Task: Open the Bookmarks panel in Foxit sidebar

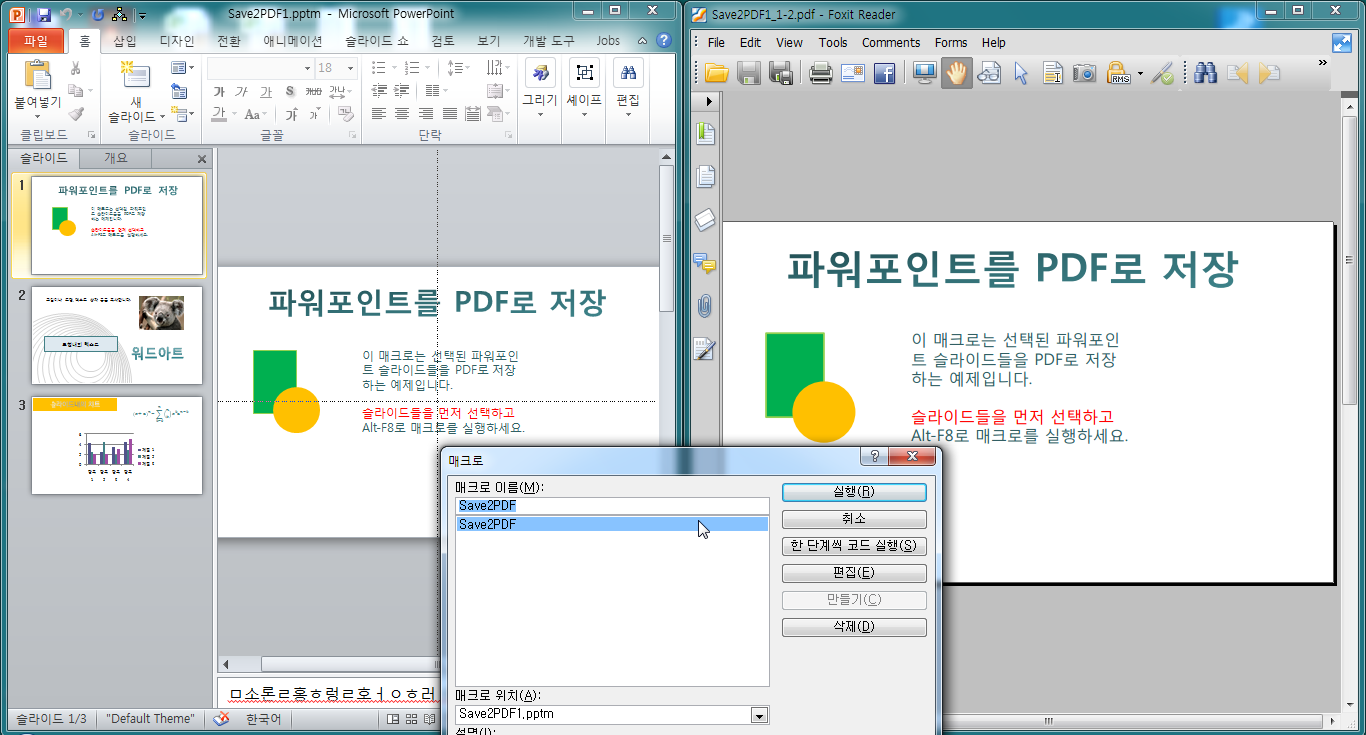Action: click(706, 132)
